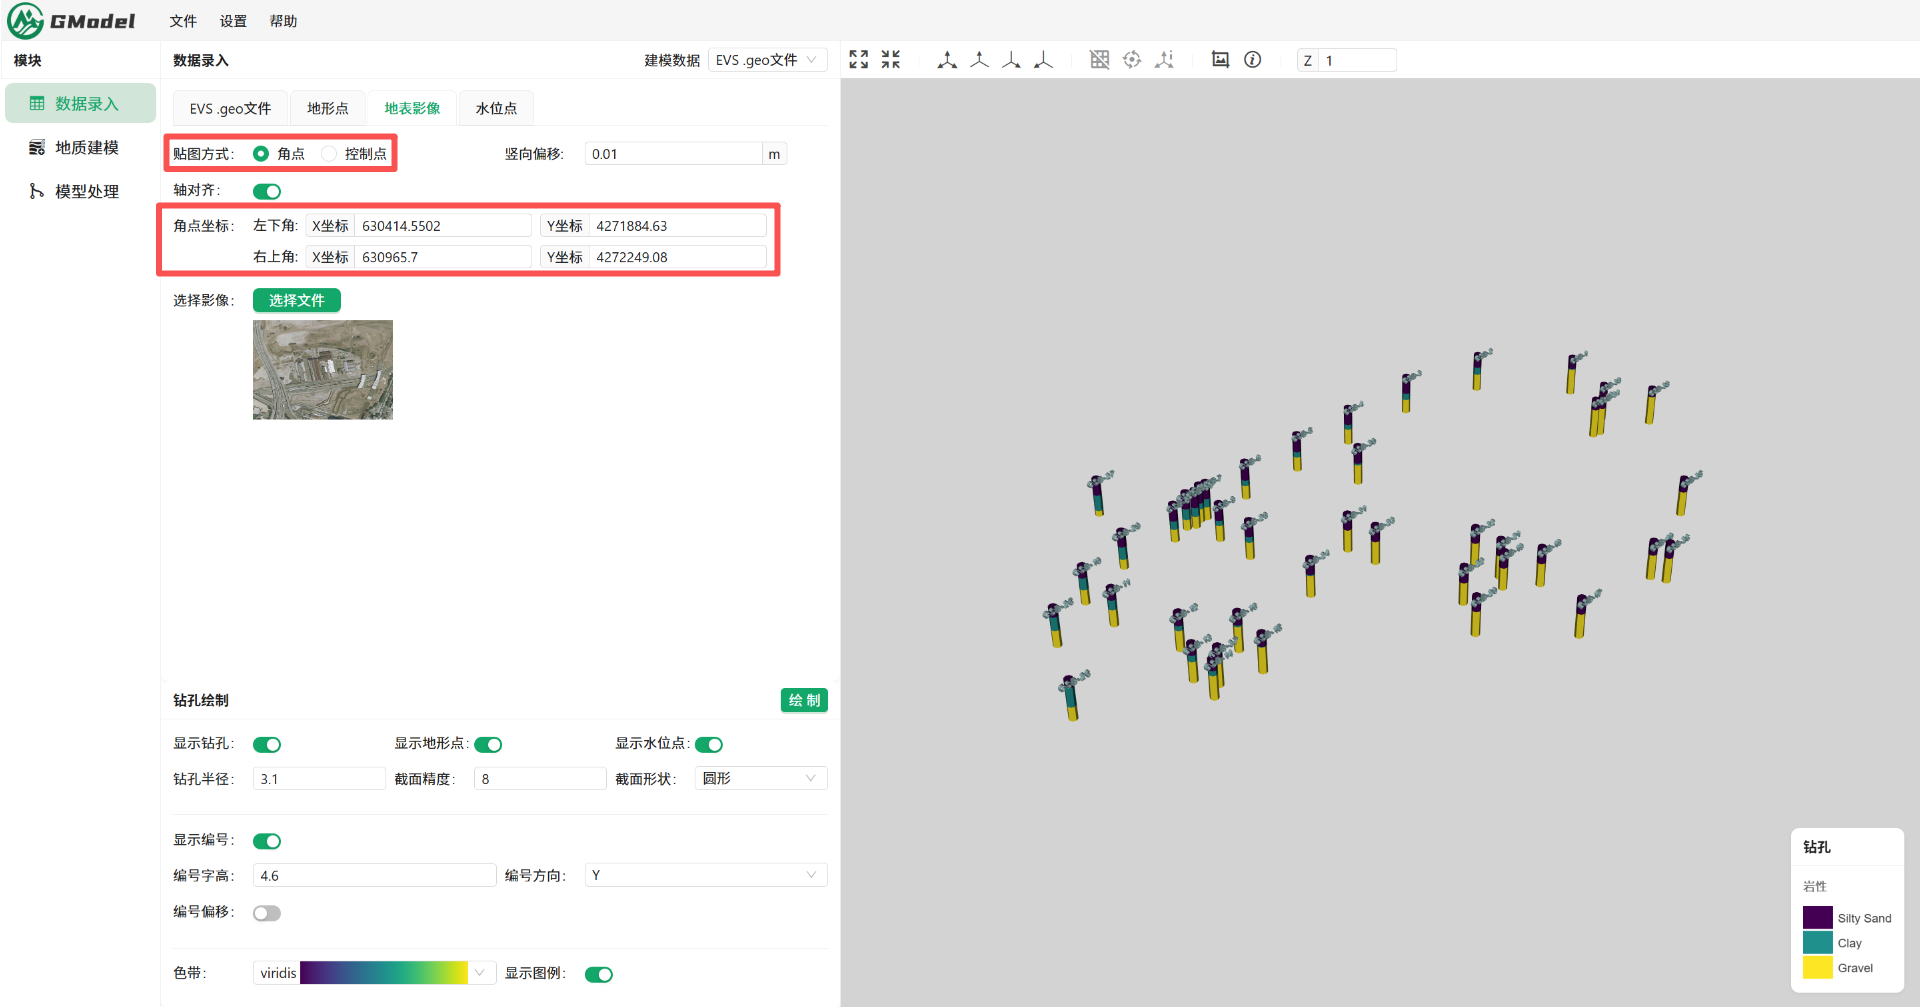Switch to the 地形点 tab
This screenshot has width=1920, height=1007.
(x=327, y=109)
